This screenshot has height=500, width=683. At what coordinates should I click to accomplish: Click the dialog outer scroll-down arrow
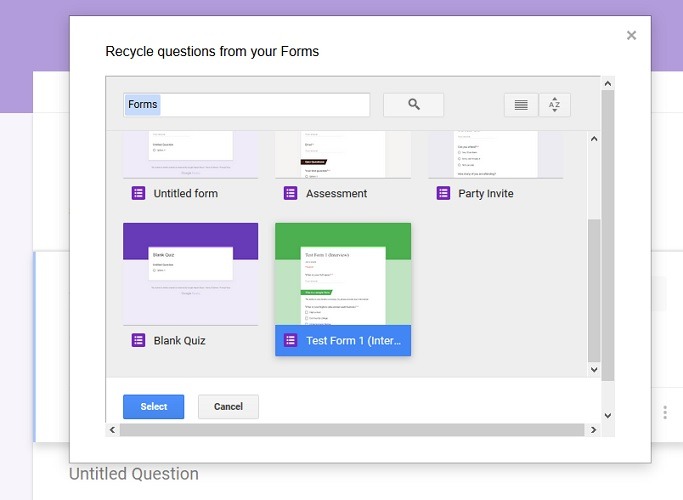[x=608, y=416]
